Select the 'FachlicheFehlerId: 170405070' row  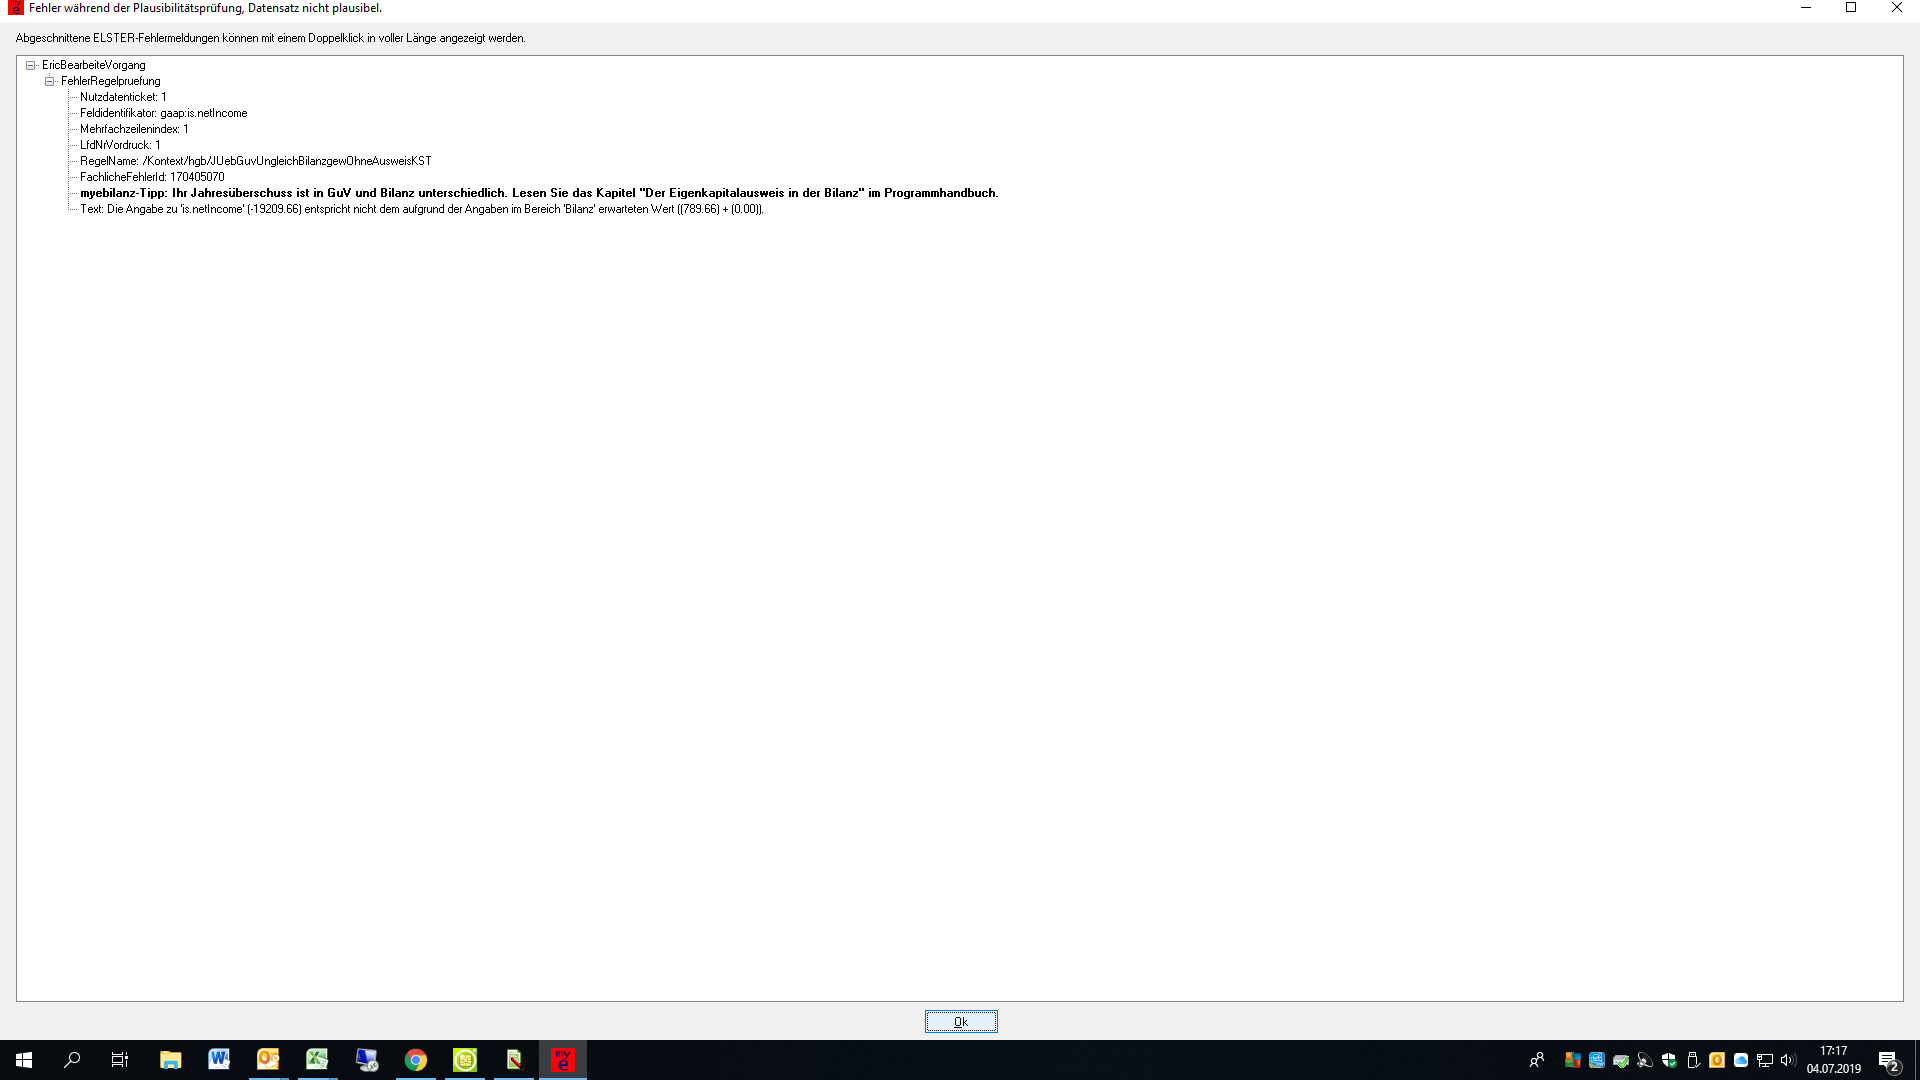[x=152, y=177]
